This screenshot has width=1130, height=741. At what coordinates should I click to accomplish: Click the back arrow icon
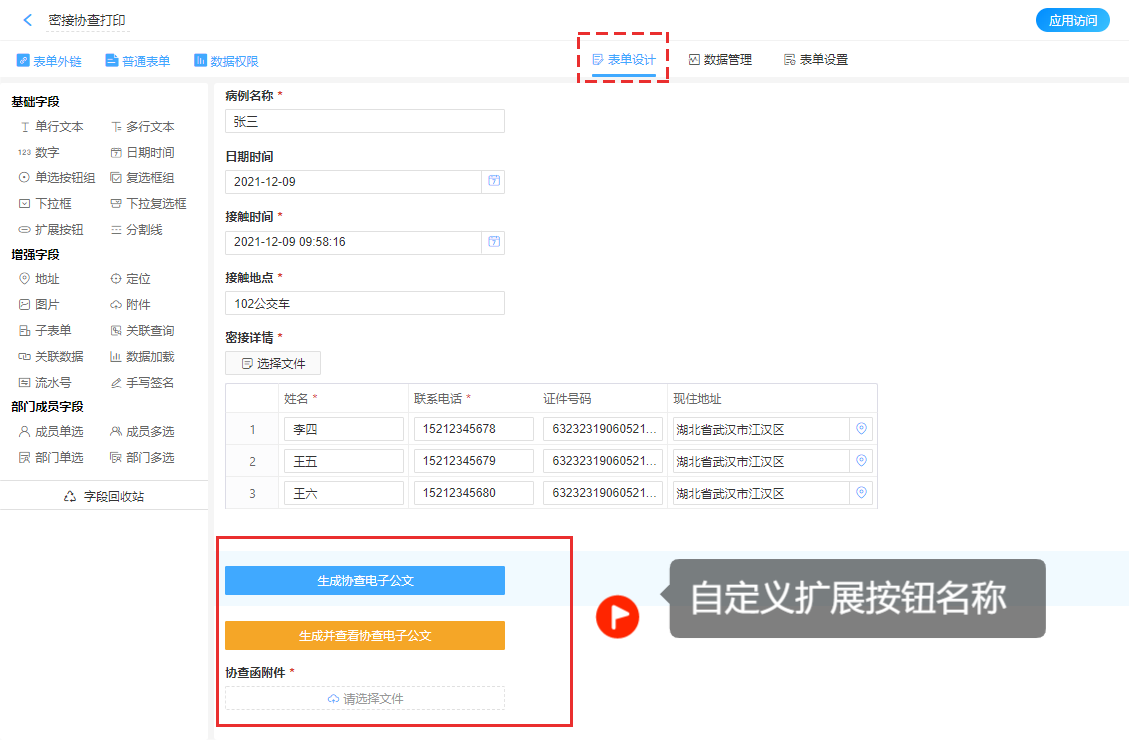point(28,20)
